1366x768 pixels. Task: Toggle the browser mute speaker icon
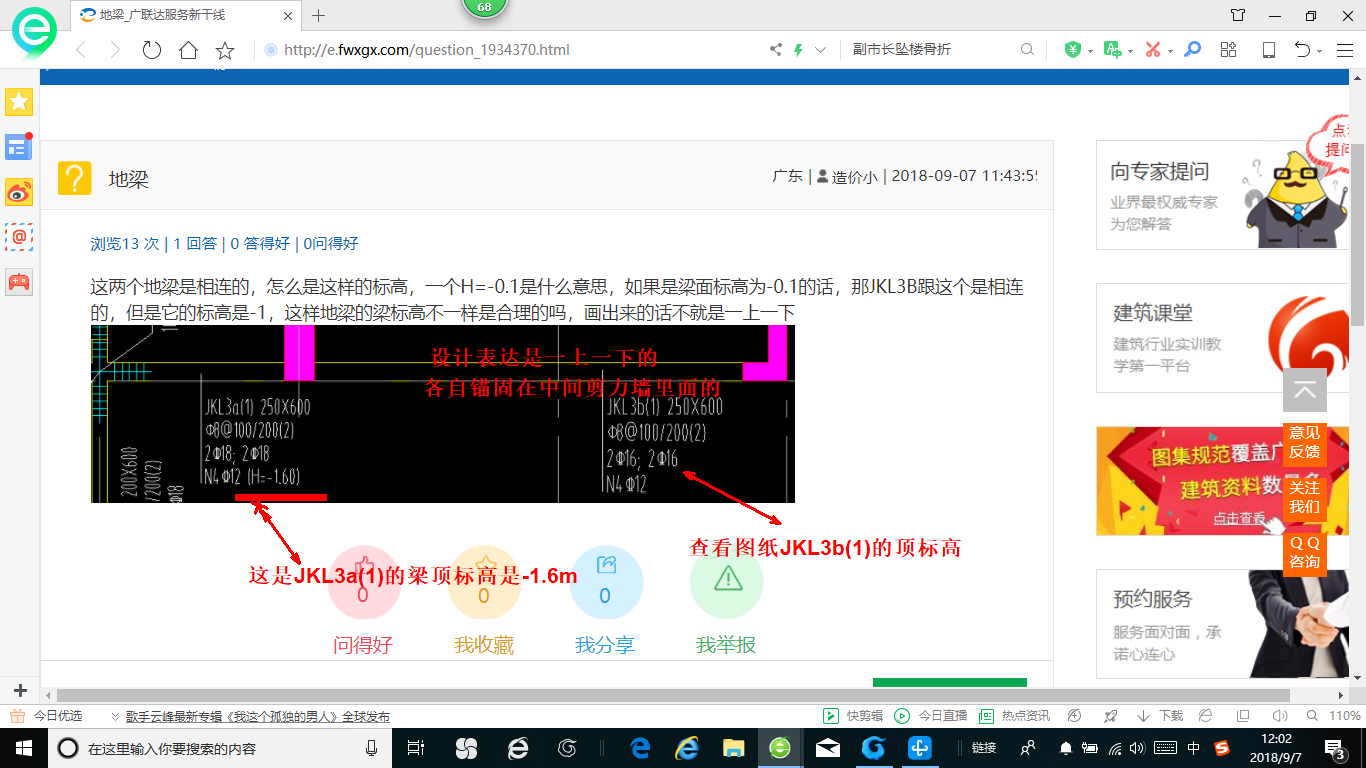click(1279, 716)
